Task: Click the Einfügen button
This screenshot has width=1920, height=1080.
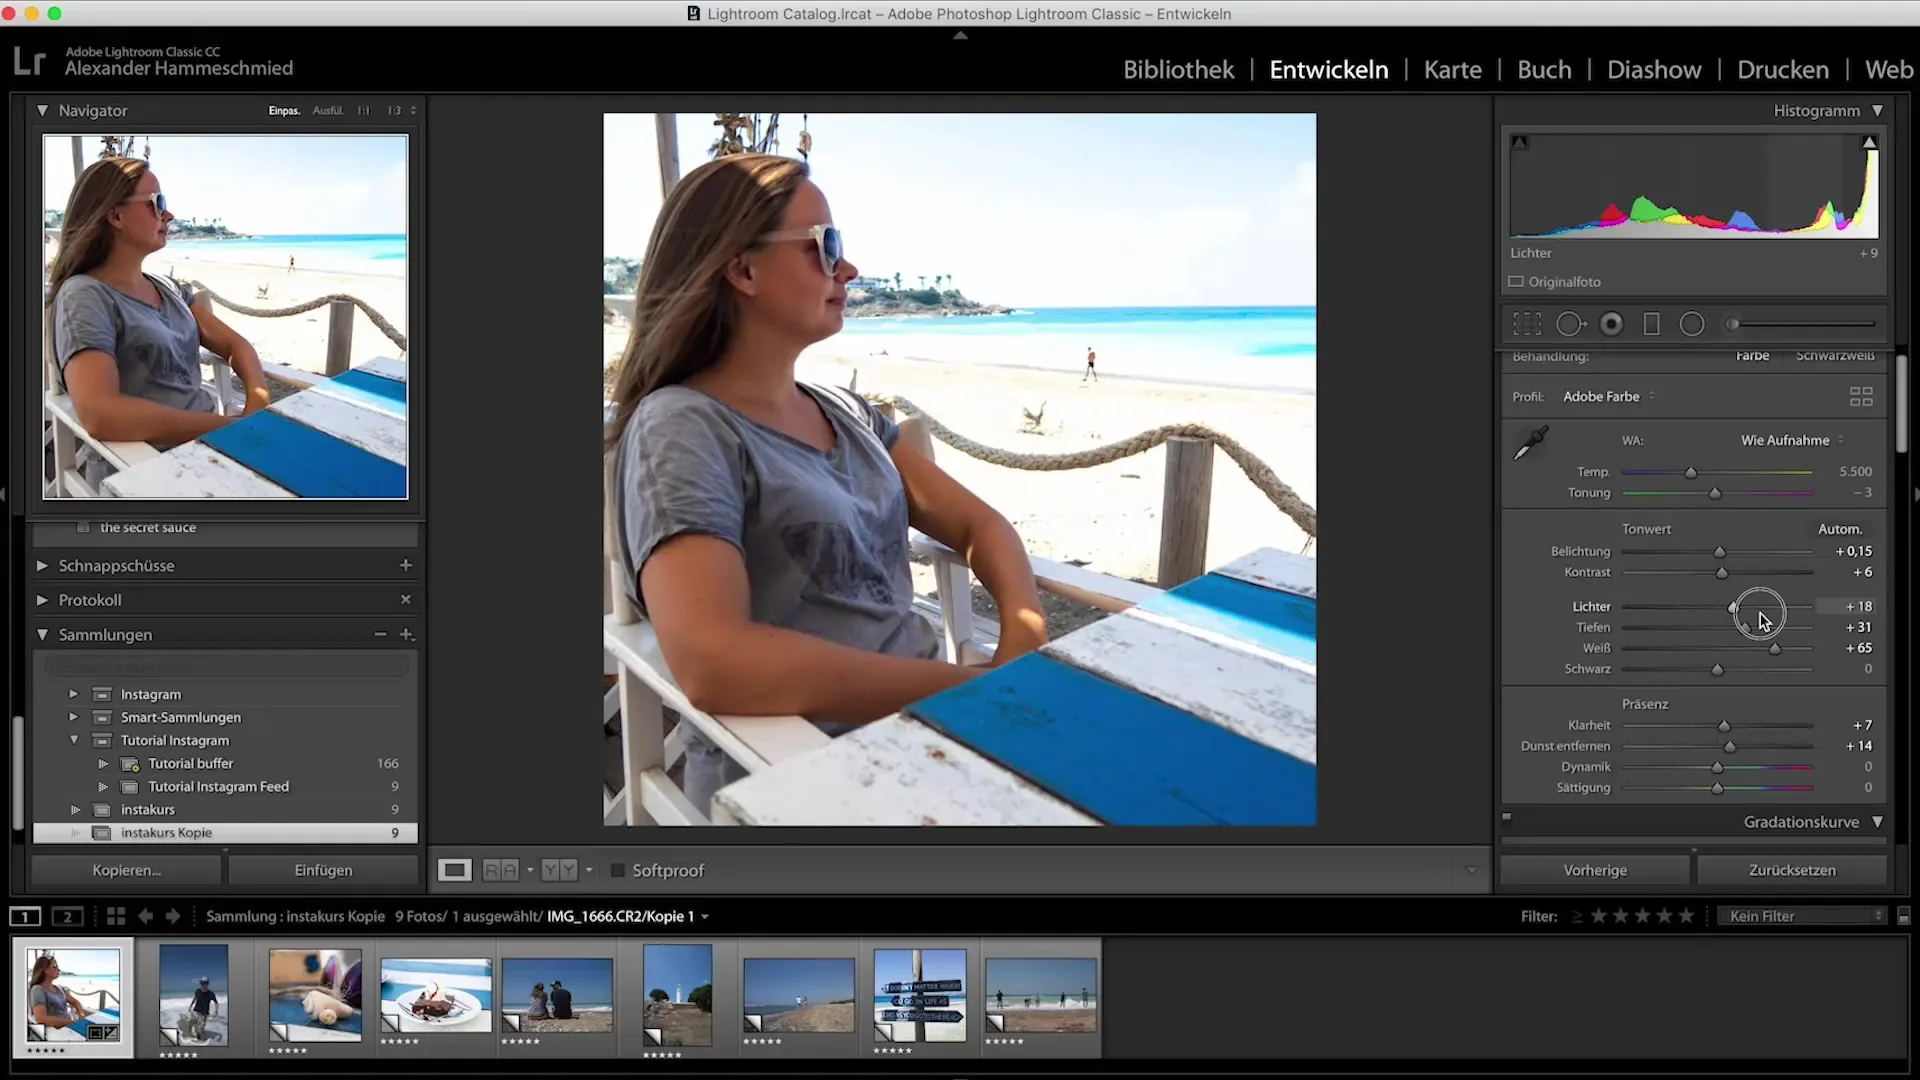Action: pyautogui.click(x=323, y=870)
